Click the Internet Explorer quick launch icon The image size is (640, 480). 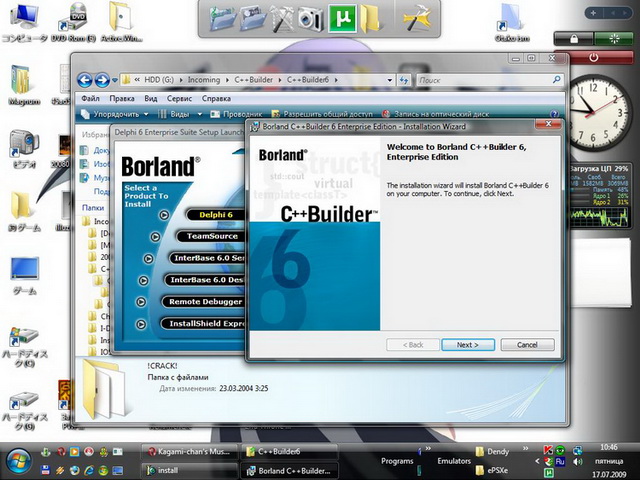click(x=88, y=471)
